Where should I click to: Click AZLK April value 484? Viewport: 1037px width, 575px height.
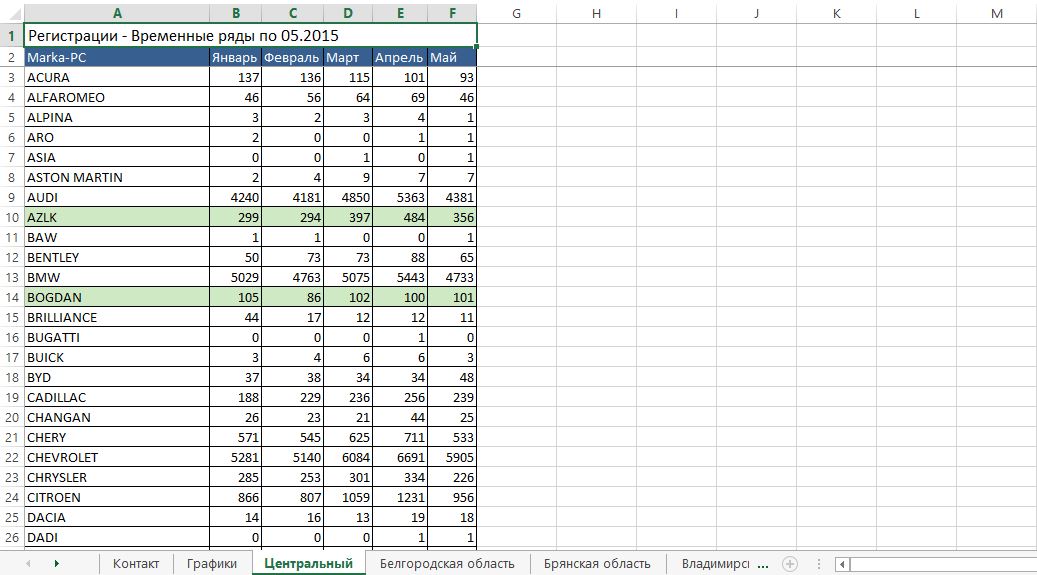400,217
